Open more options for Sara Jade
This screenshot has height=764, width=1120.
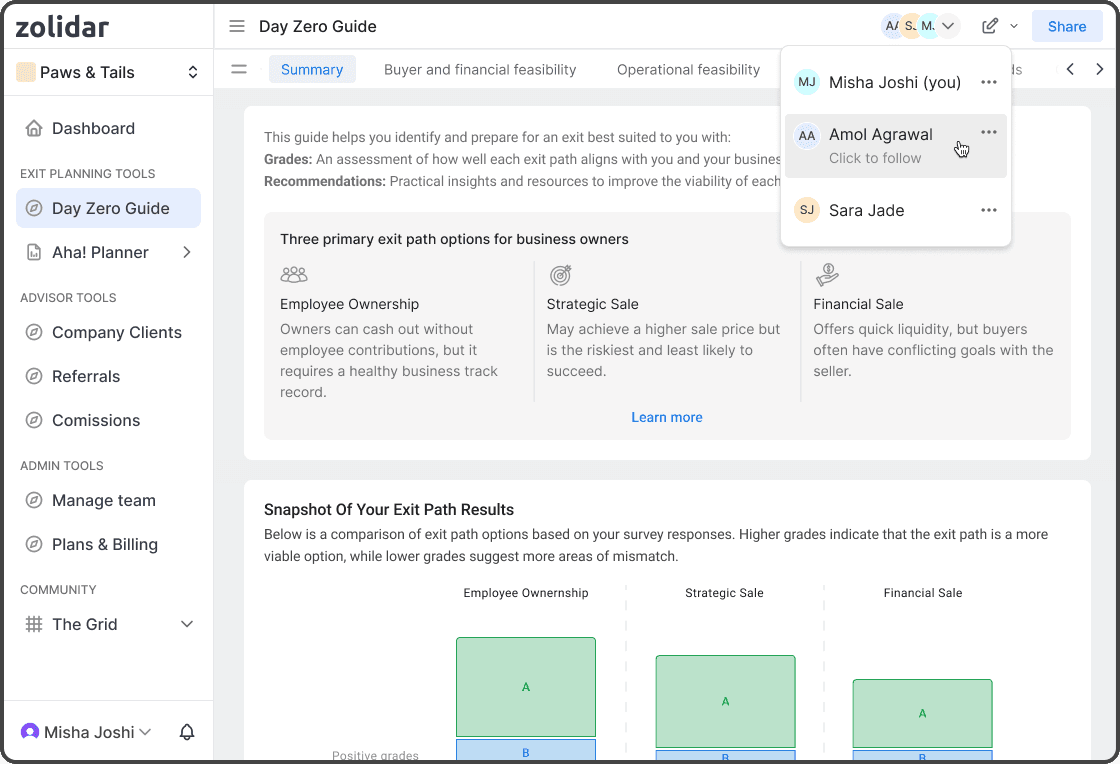point(989,210)
